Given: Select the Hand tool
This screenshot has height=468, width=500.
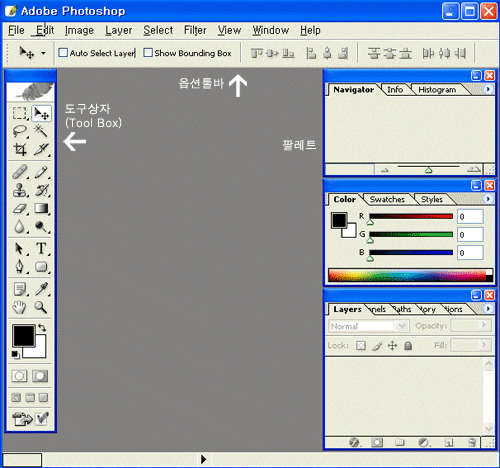Looking at the screenshot, I should click(x=19, y=307).
